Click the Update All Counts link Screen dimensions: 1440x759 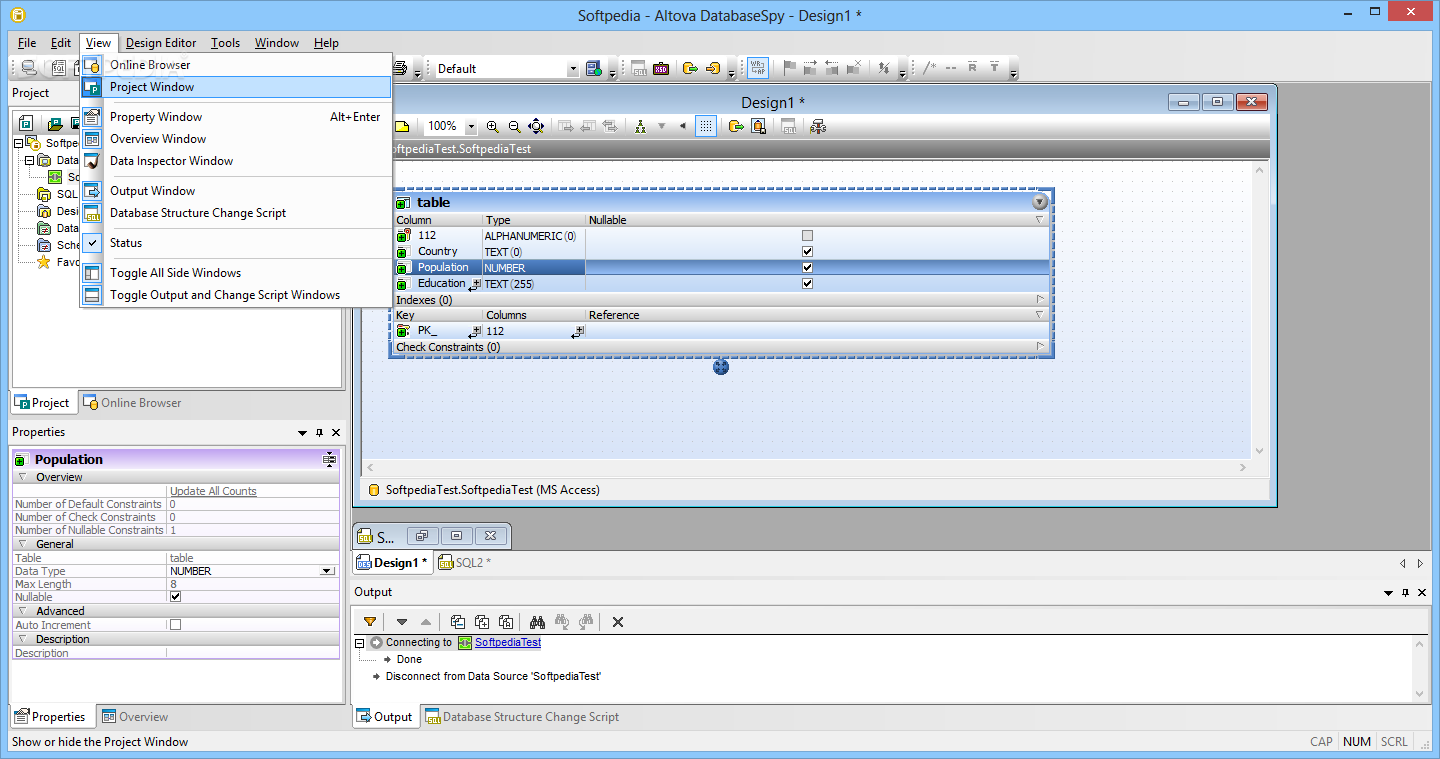tap(213, 491)
